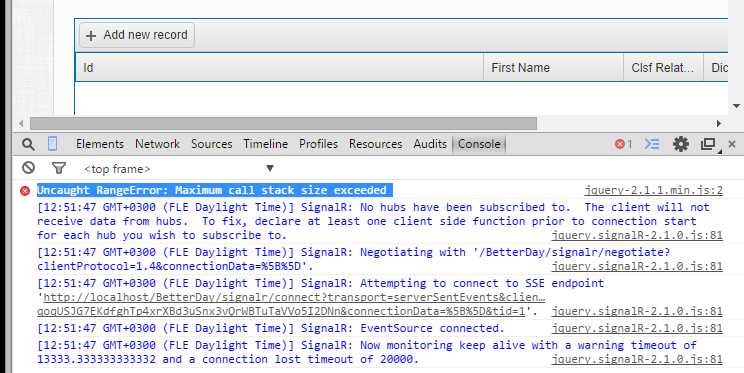Click the dock to main window icon
The image size is (744, 373).
708,144
